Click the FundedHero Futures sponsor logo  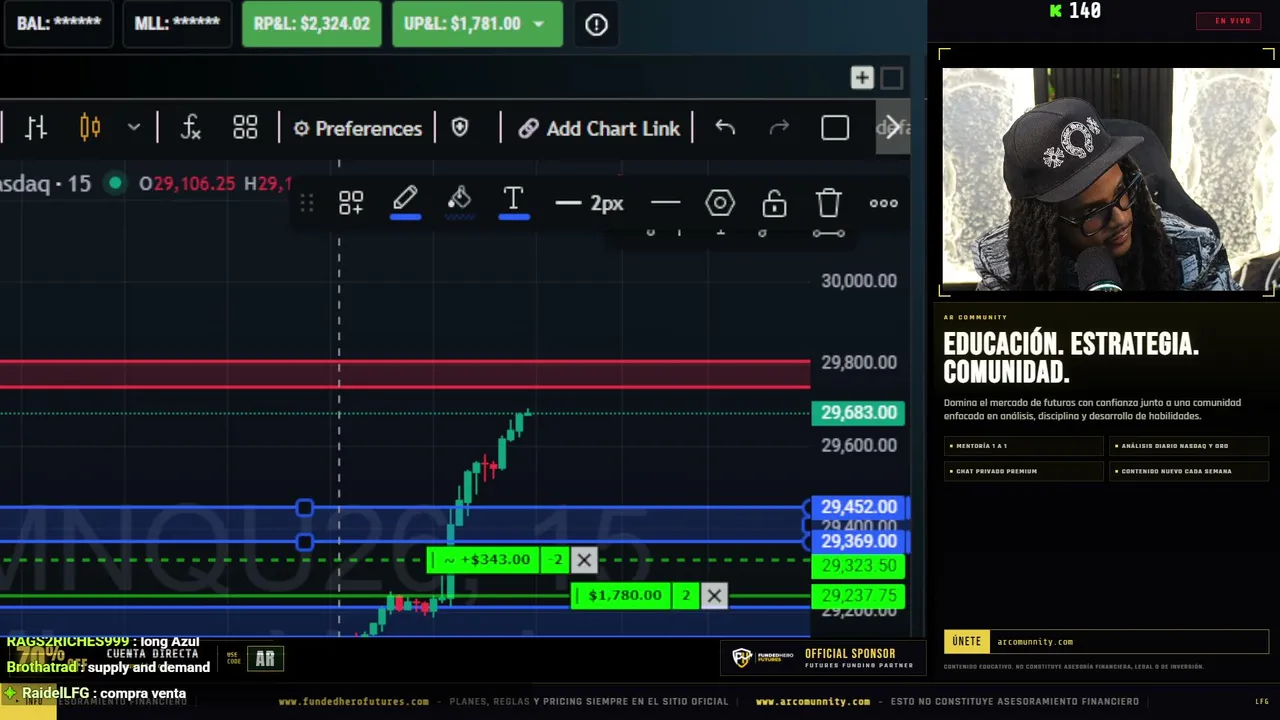tap(764, 657)
